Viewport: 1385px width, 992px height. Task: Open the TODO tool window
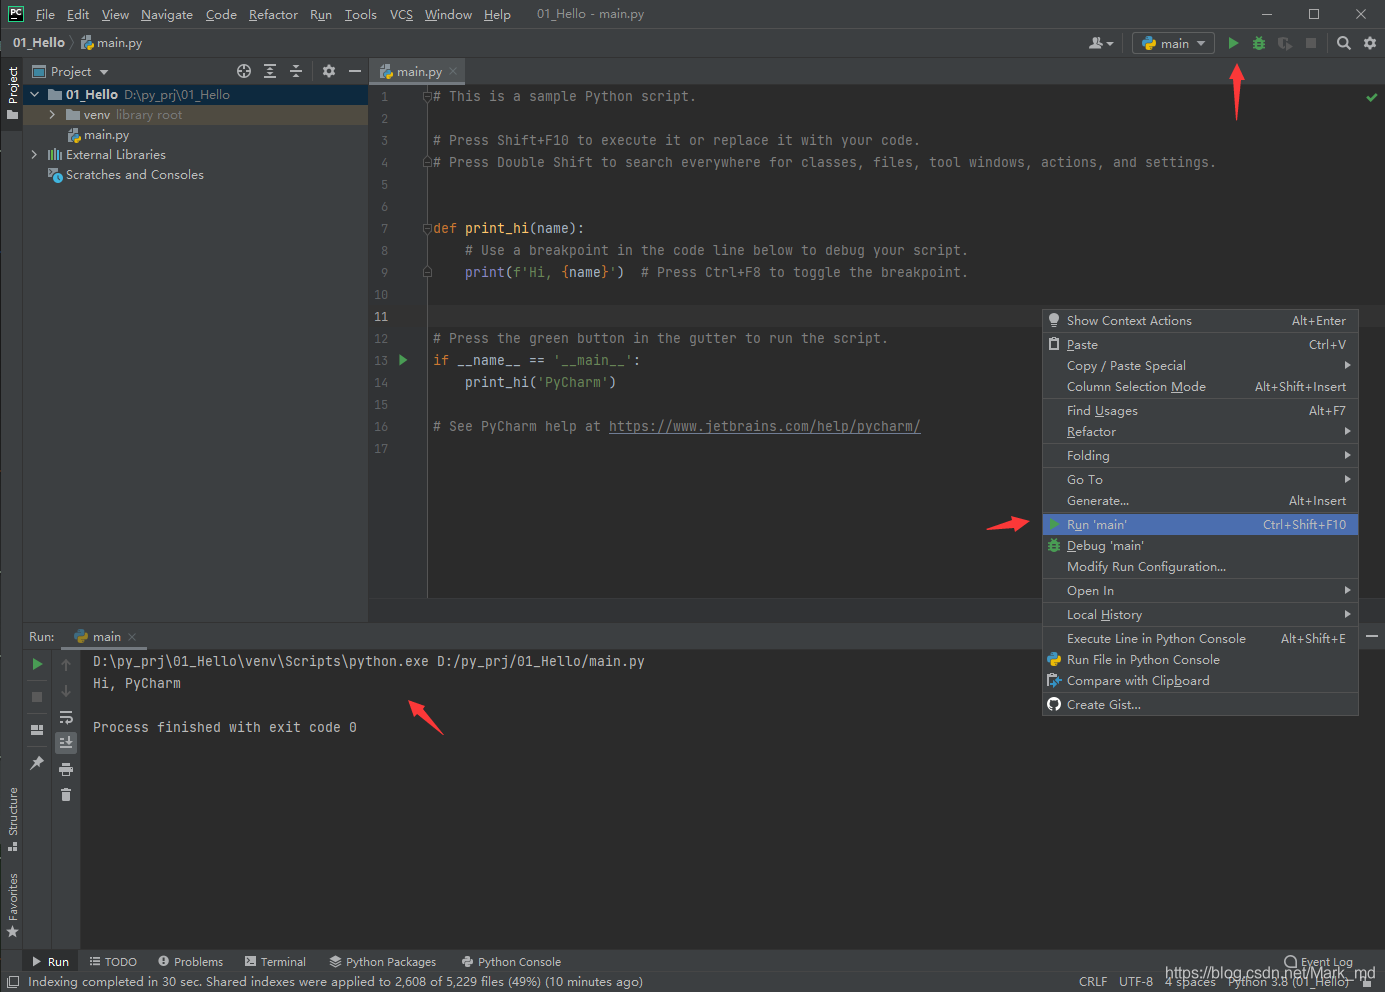tap(113, 962)
